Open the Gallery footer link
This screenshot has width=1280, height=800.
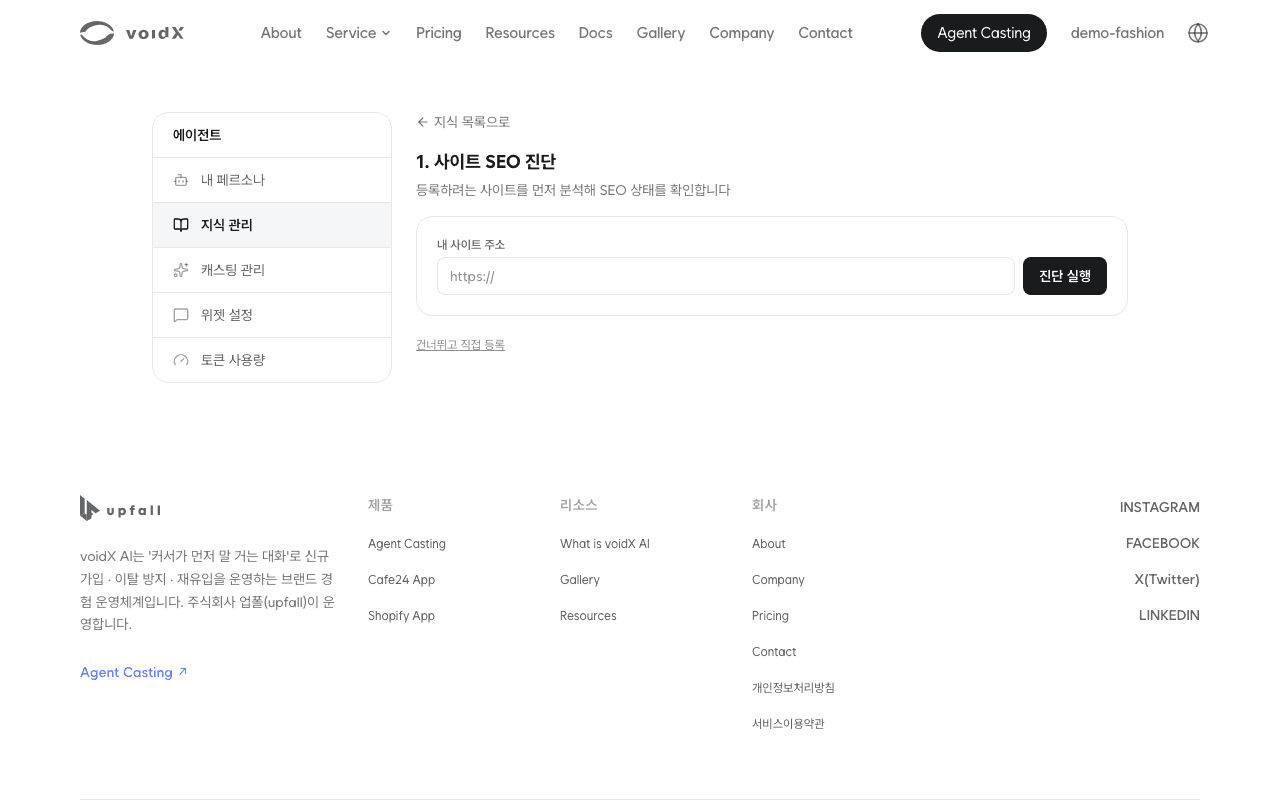pos(580,580)
